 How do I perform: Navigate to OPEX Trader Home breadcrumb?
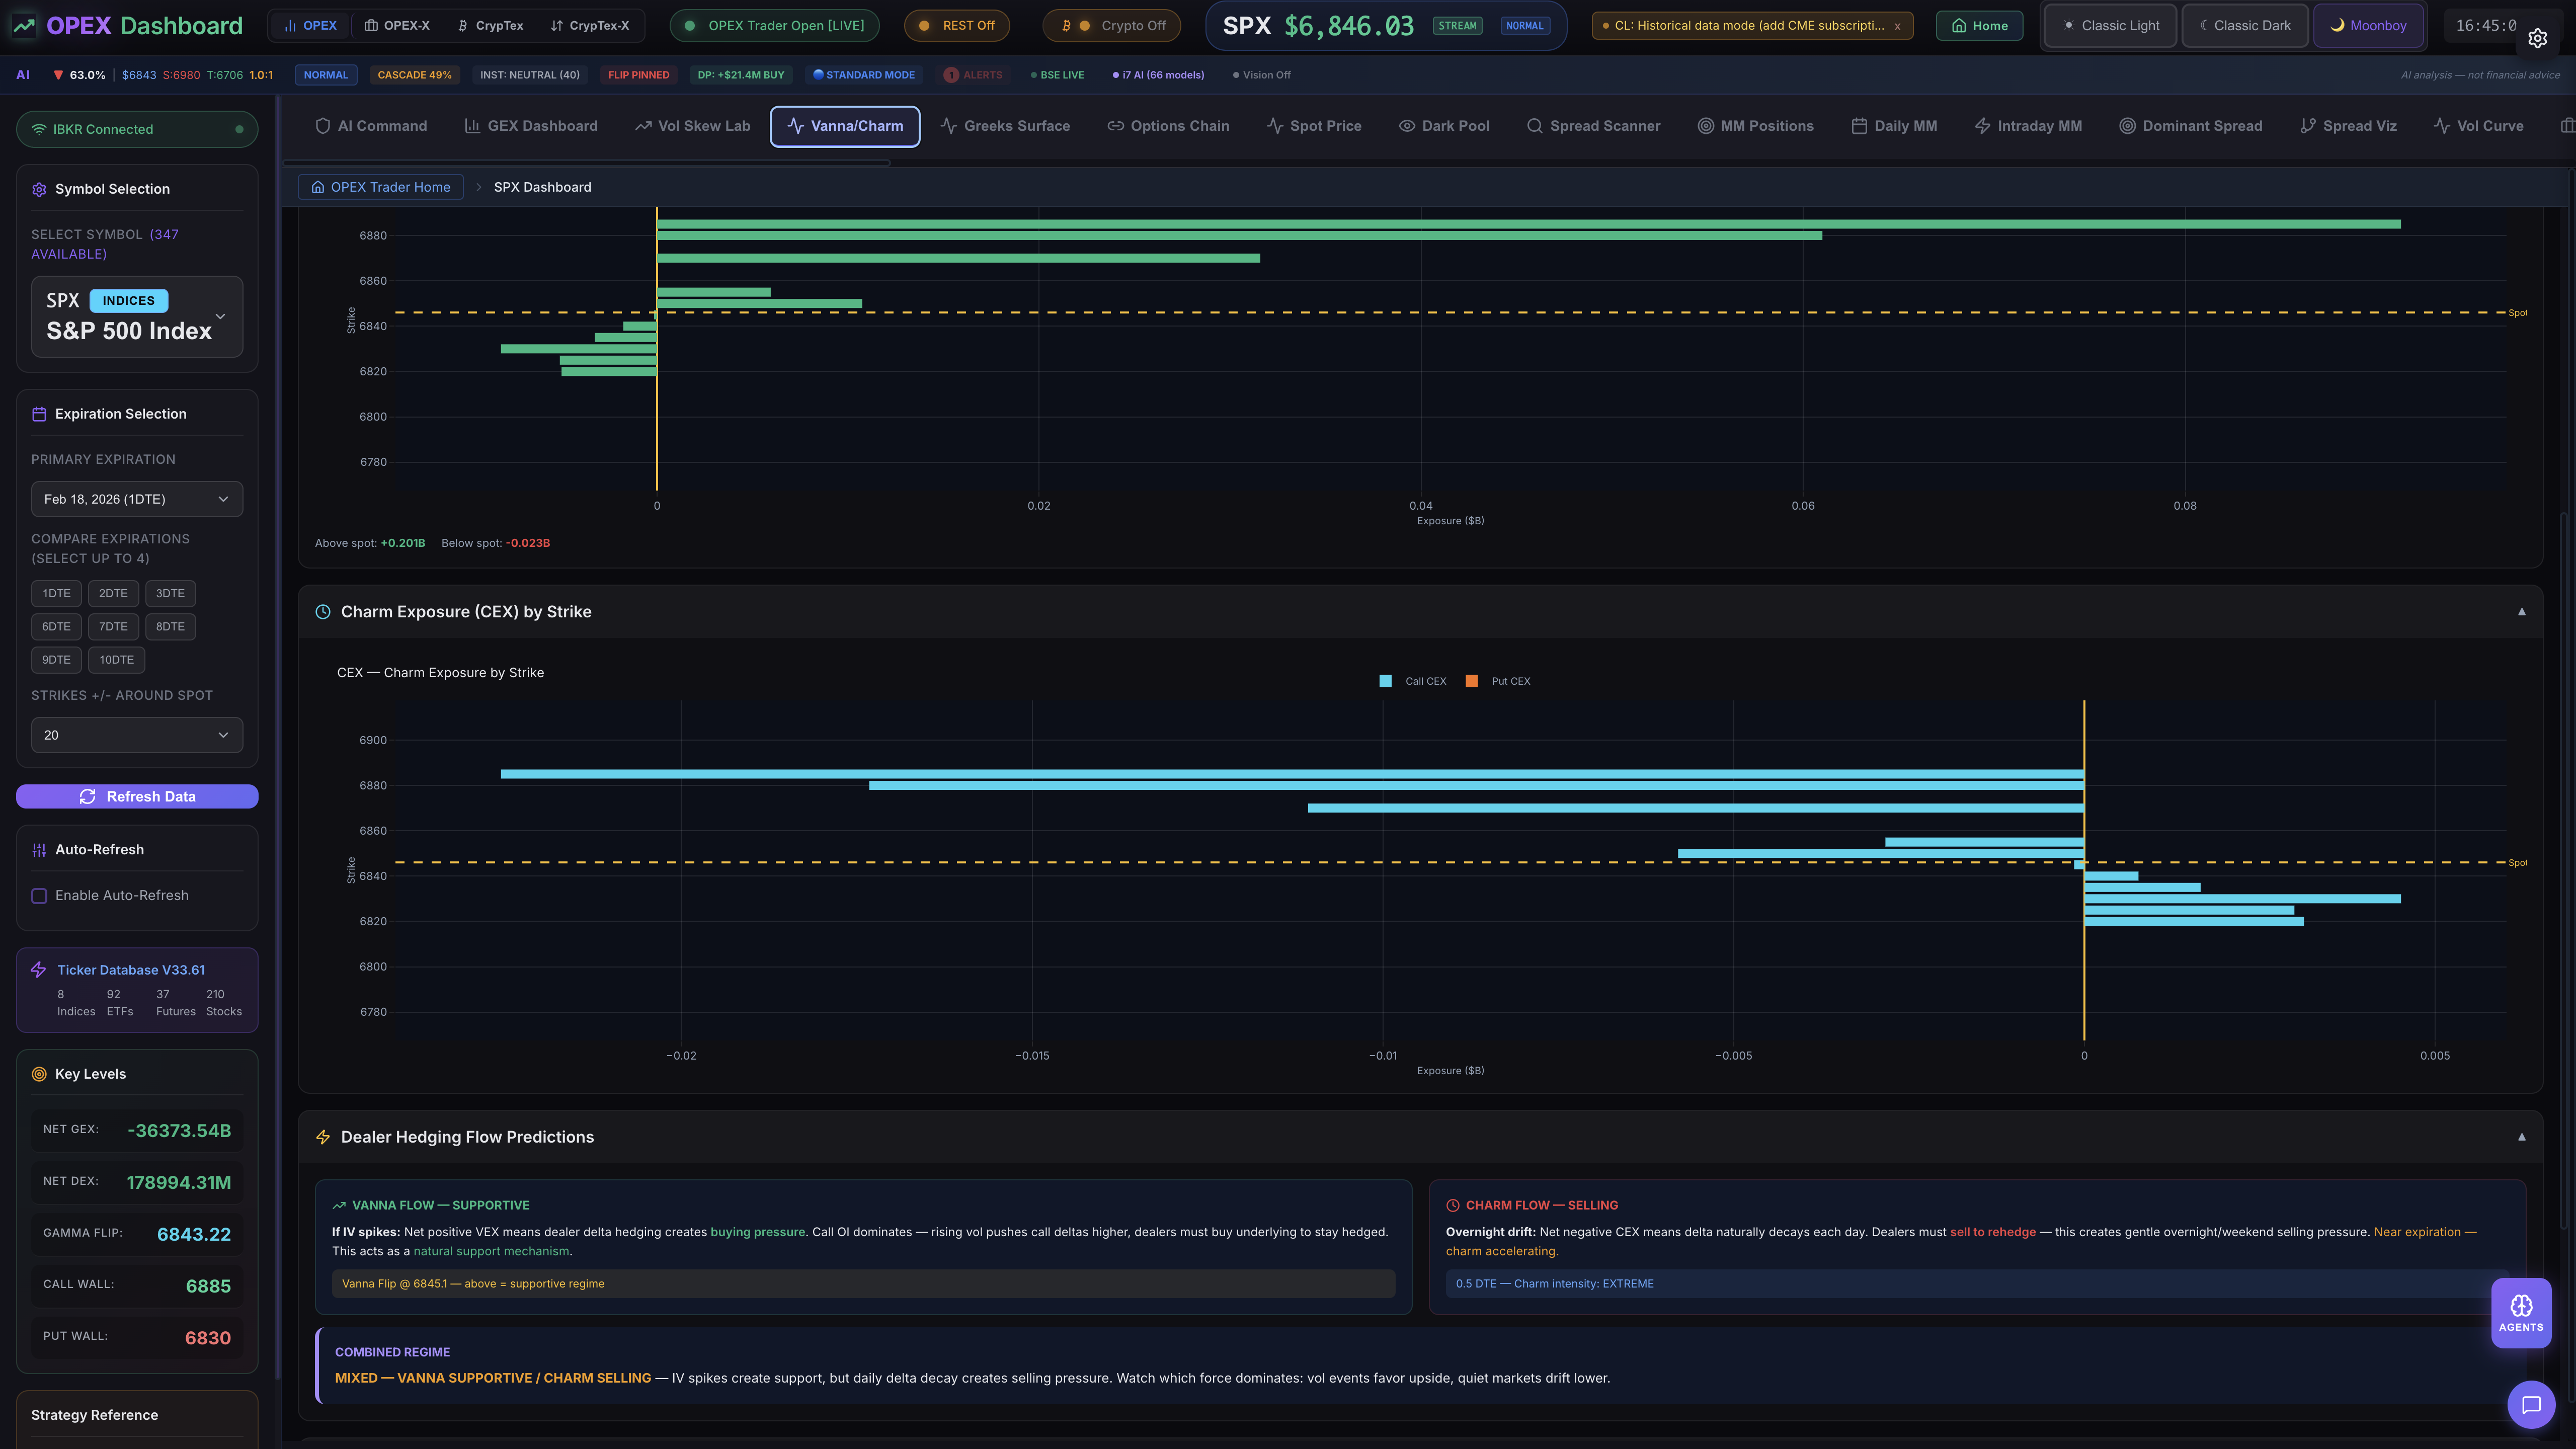(380, 187)
